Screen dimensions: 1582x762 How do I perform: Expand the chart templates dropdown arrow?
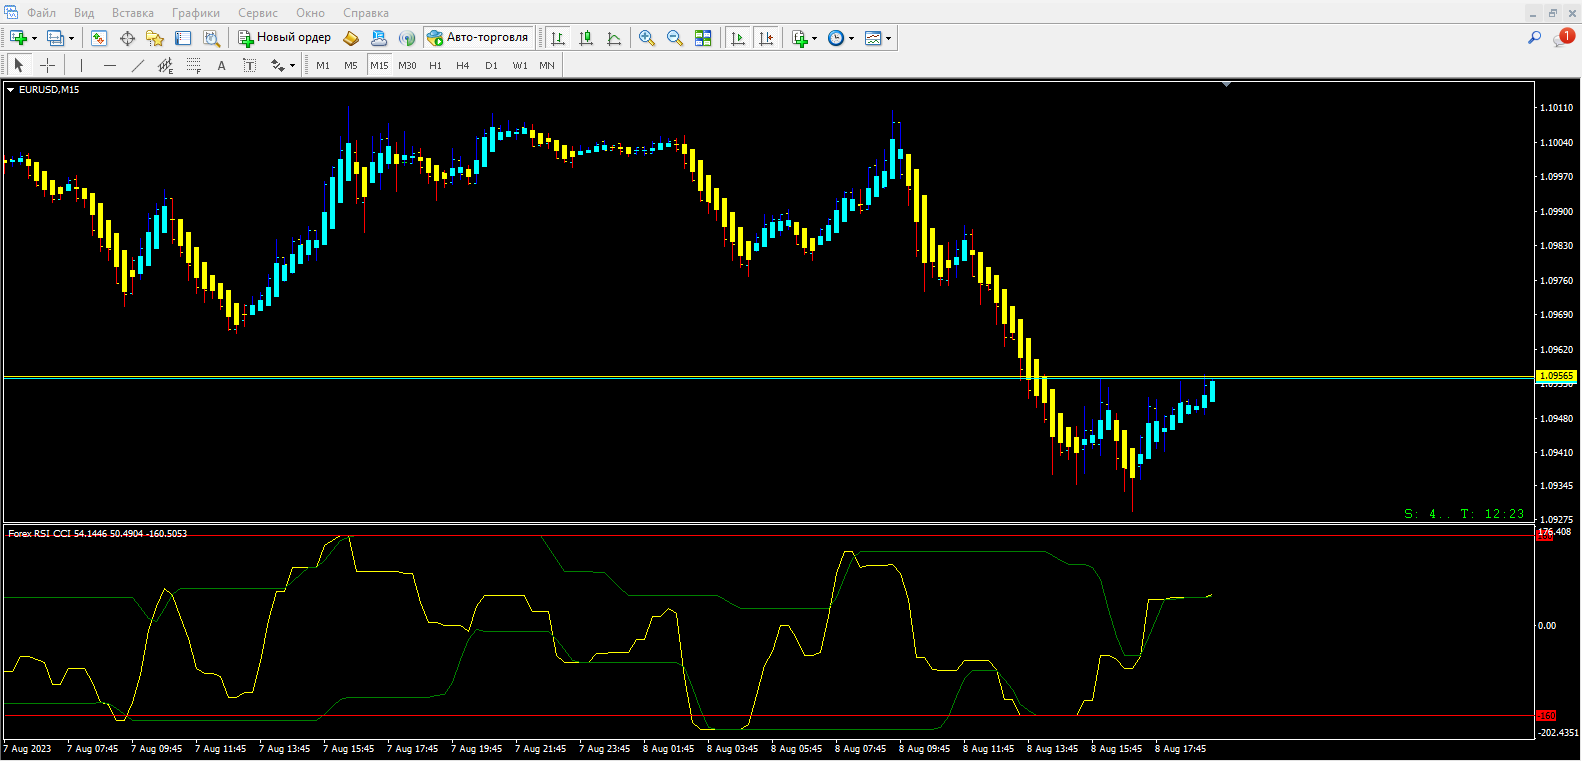click(889, 39)
